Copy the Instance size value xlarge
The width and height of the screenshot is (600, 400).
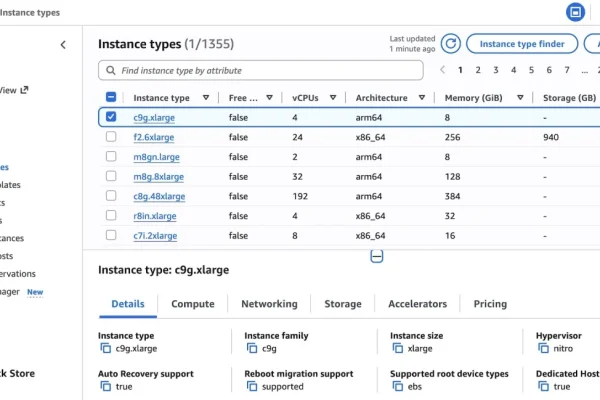coord(398,348)
